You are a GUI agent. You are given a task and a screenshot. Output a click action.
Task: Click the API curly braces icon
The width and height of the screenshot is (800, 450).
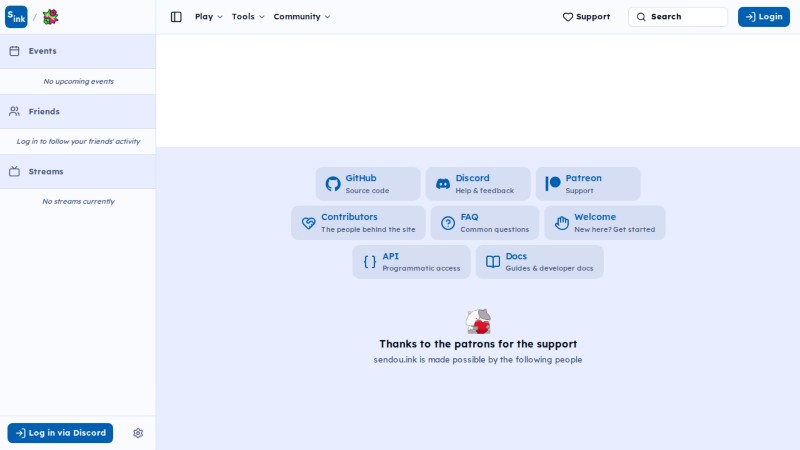pos(370,262)
